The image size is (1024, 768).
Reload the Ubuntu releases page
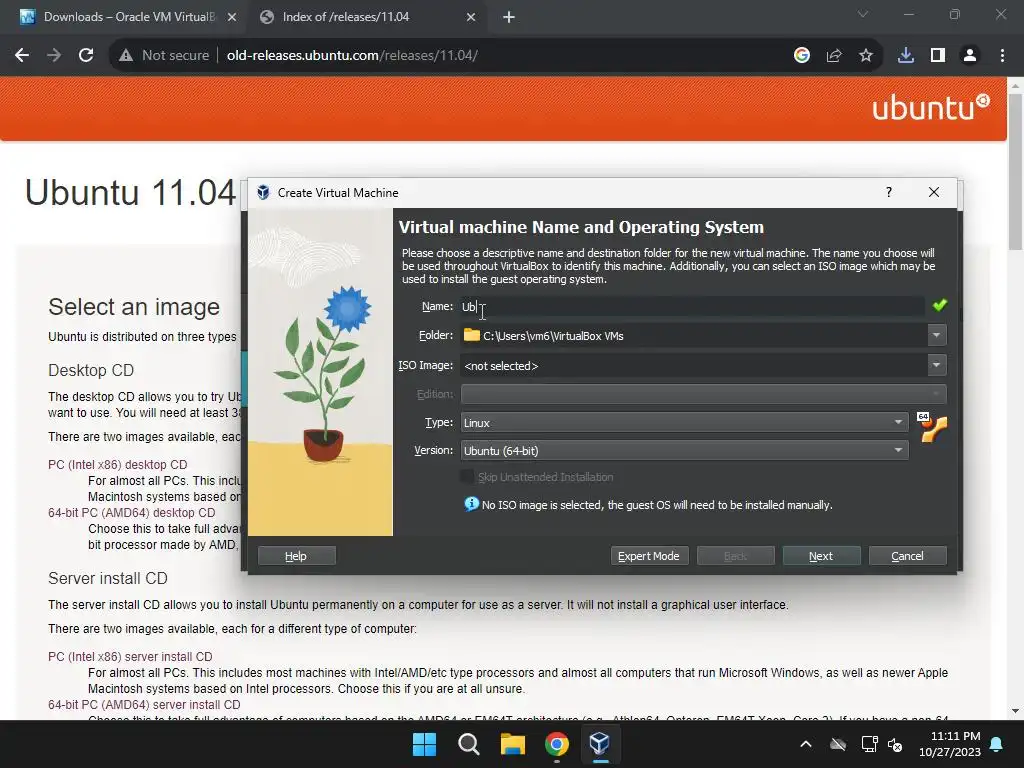(86, 56)
